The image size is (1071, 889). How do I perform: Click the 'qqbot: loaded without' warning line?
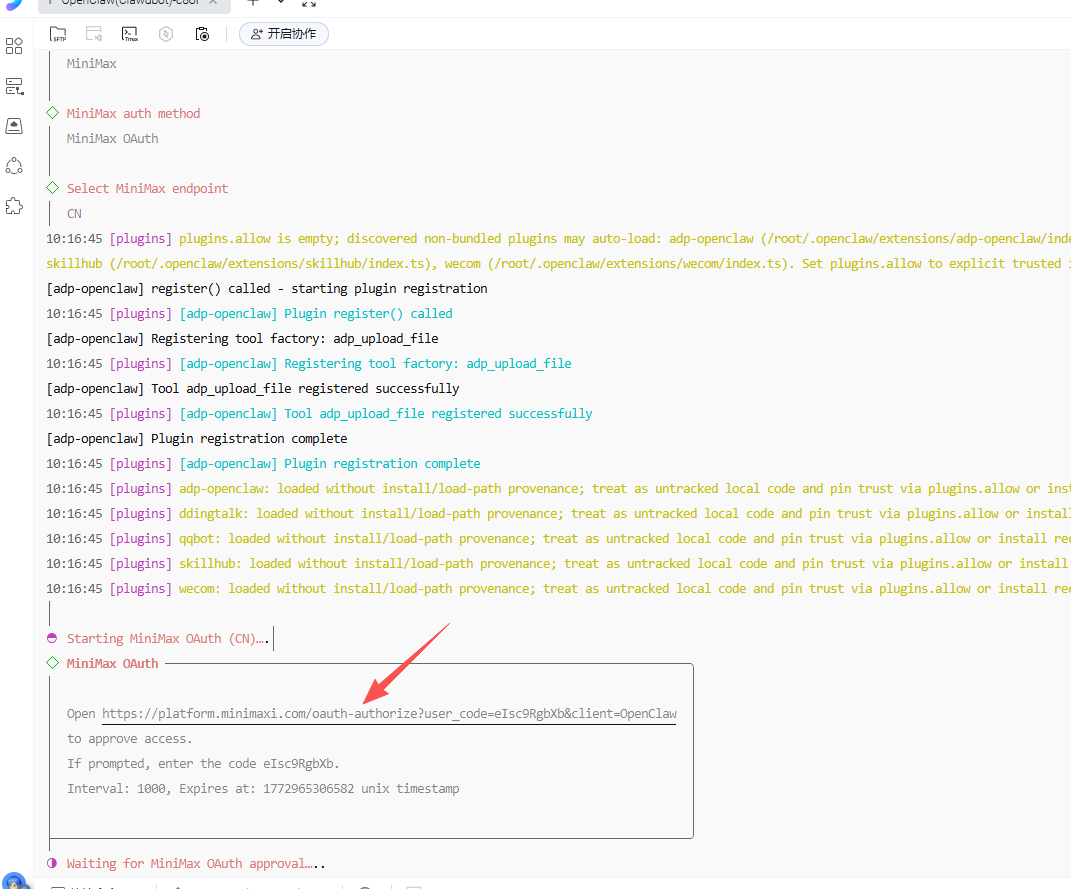tap(558, 539)
